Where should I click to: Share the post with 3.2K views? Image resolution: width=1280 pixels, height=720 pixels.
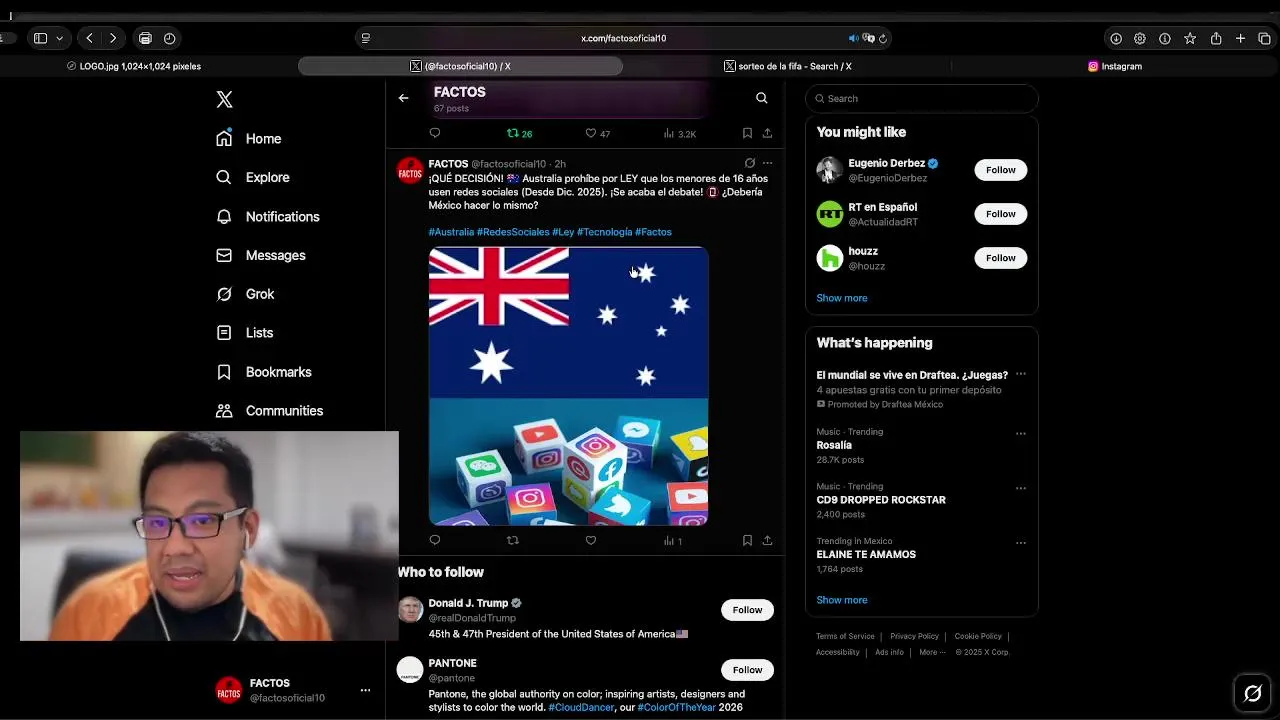(x=767, y=133)
